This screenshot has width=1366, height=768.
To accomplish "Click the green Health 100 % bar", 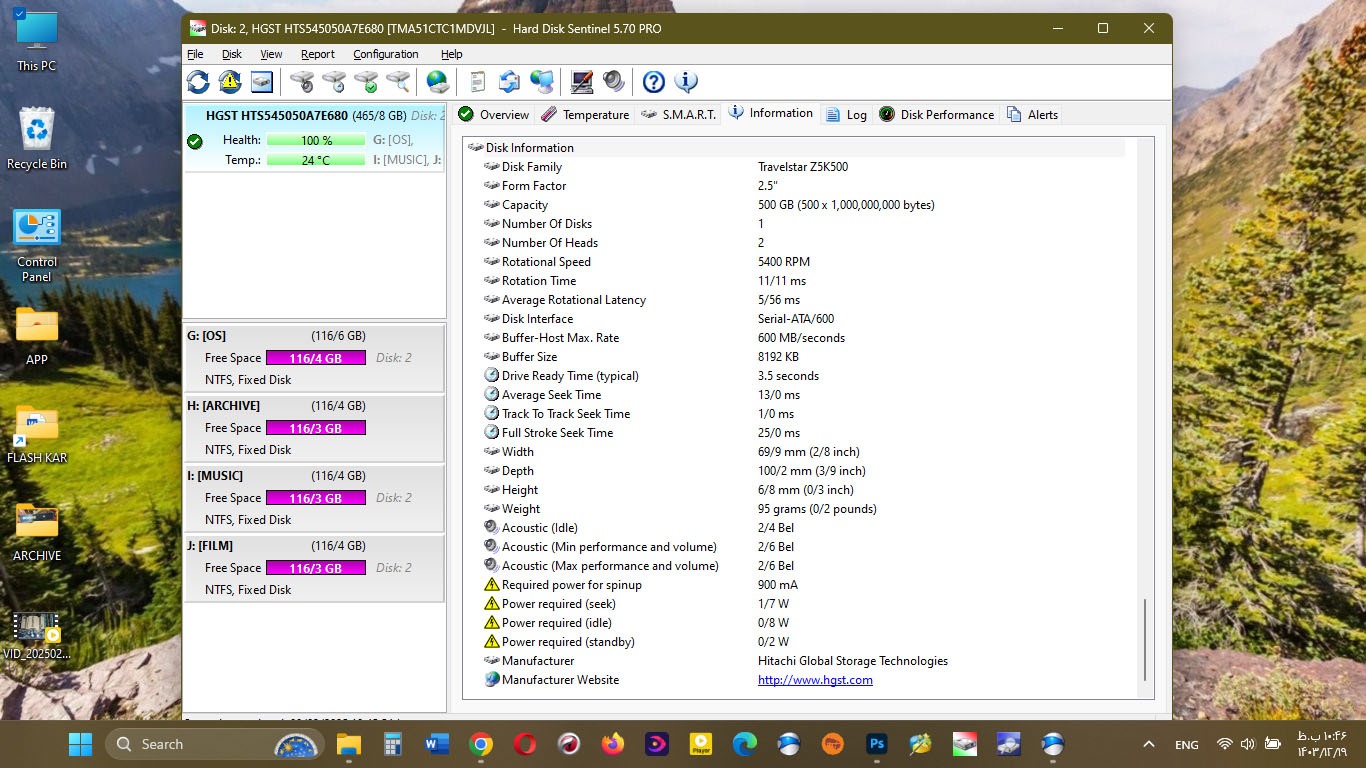I will pos(316,140).
